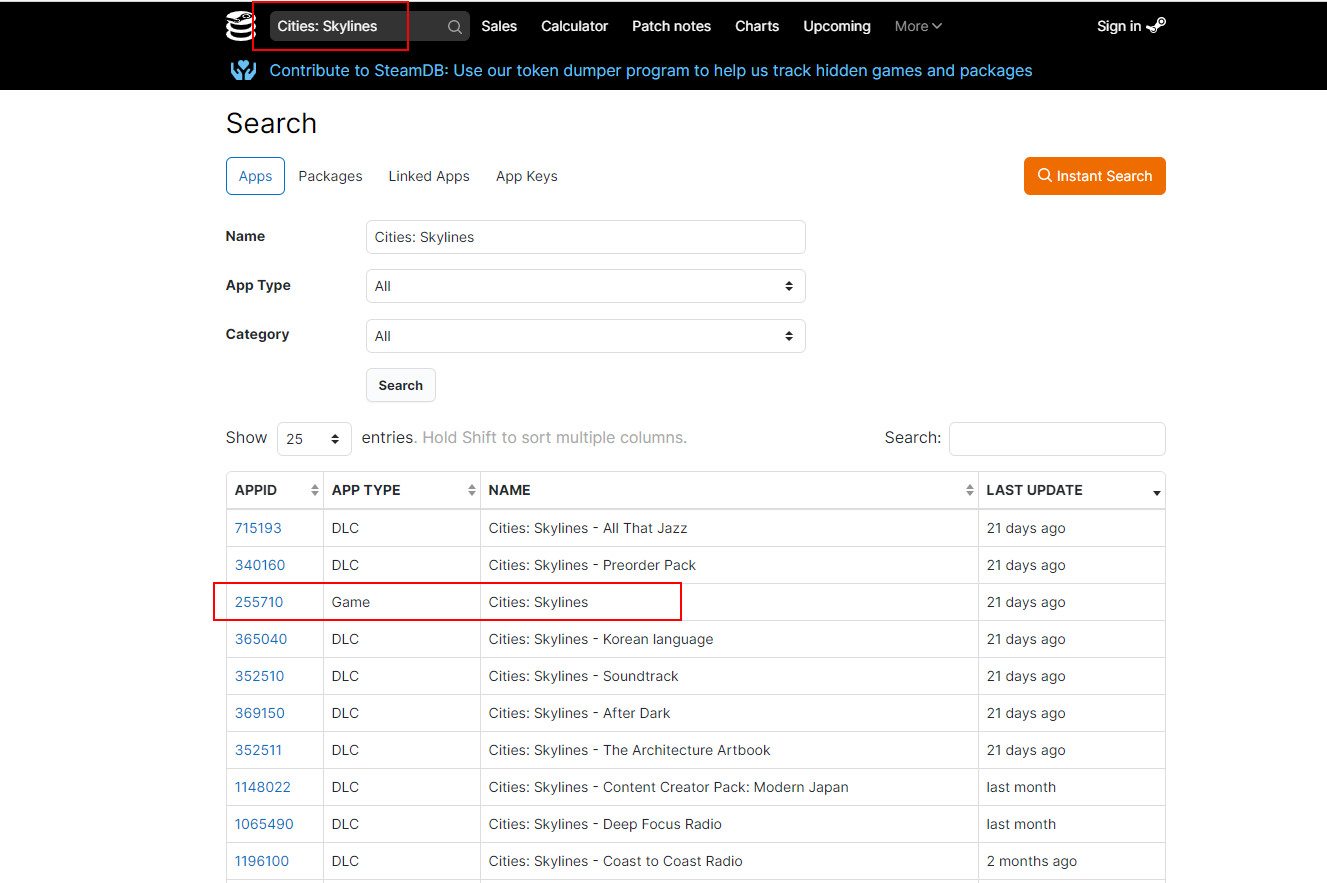Sort the table by APP TYPE arrows
1327x883 pixels.
pyautogui.click(x=472, y=490)
